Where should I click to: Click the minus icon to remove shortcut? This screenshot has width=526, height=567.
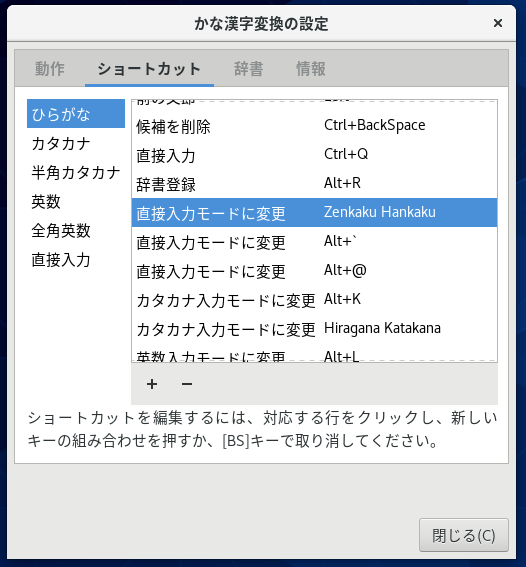[187, 384]
